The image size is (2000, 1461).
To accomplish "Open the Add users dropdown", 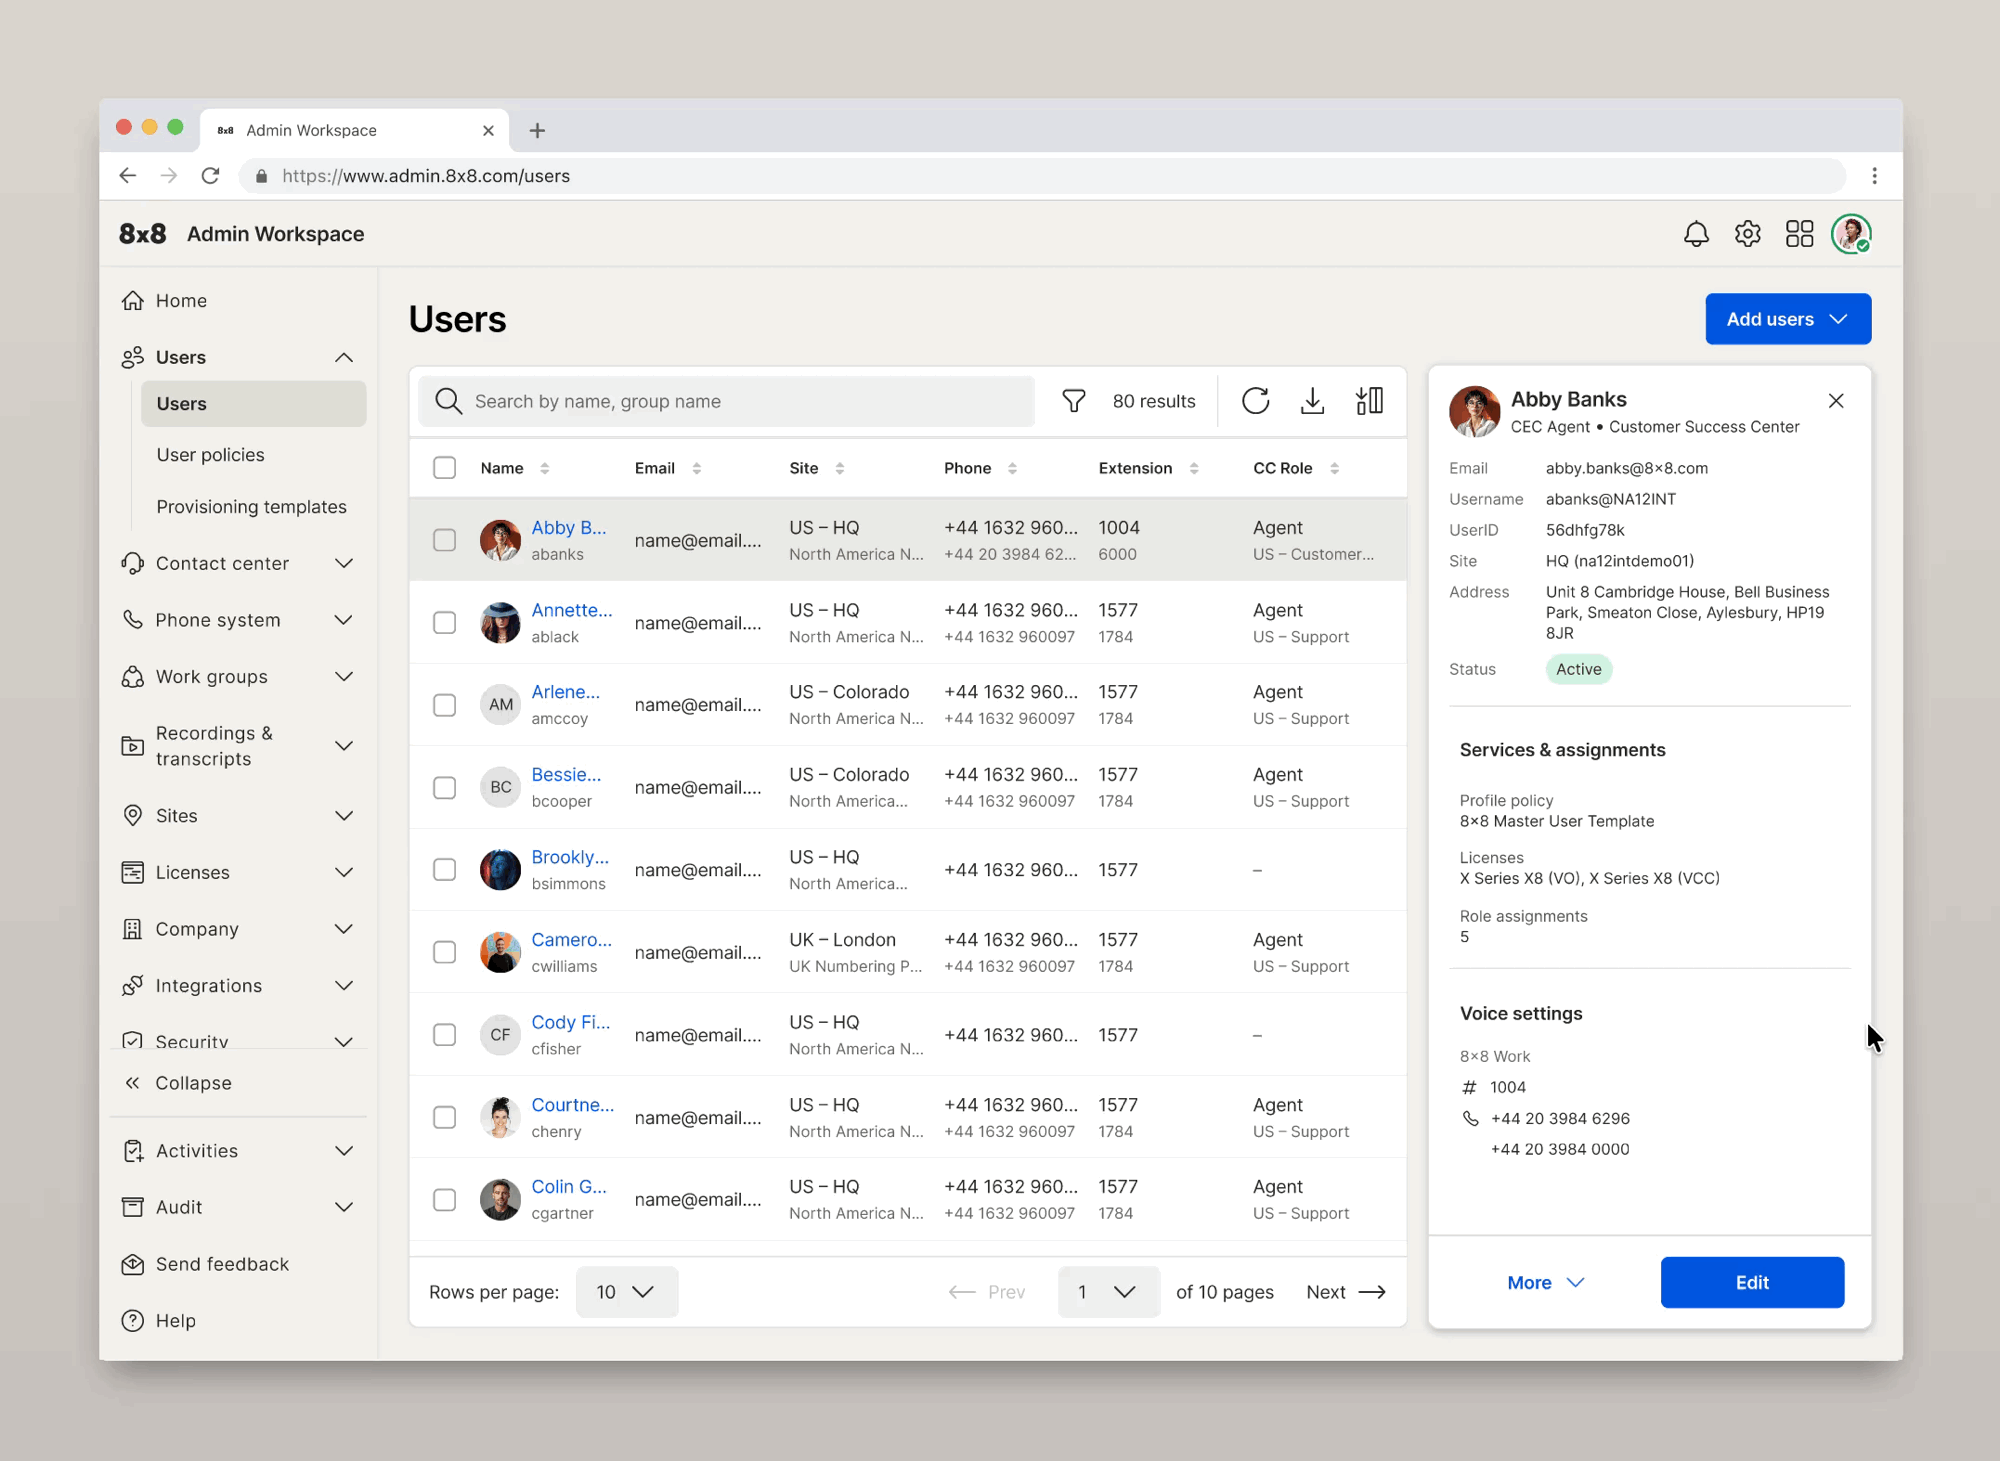I will pyautogui.click(x=1787, y=319).
